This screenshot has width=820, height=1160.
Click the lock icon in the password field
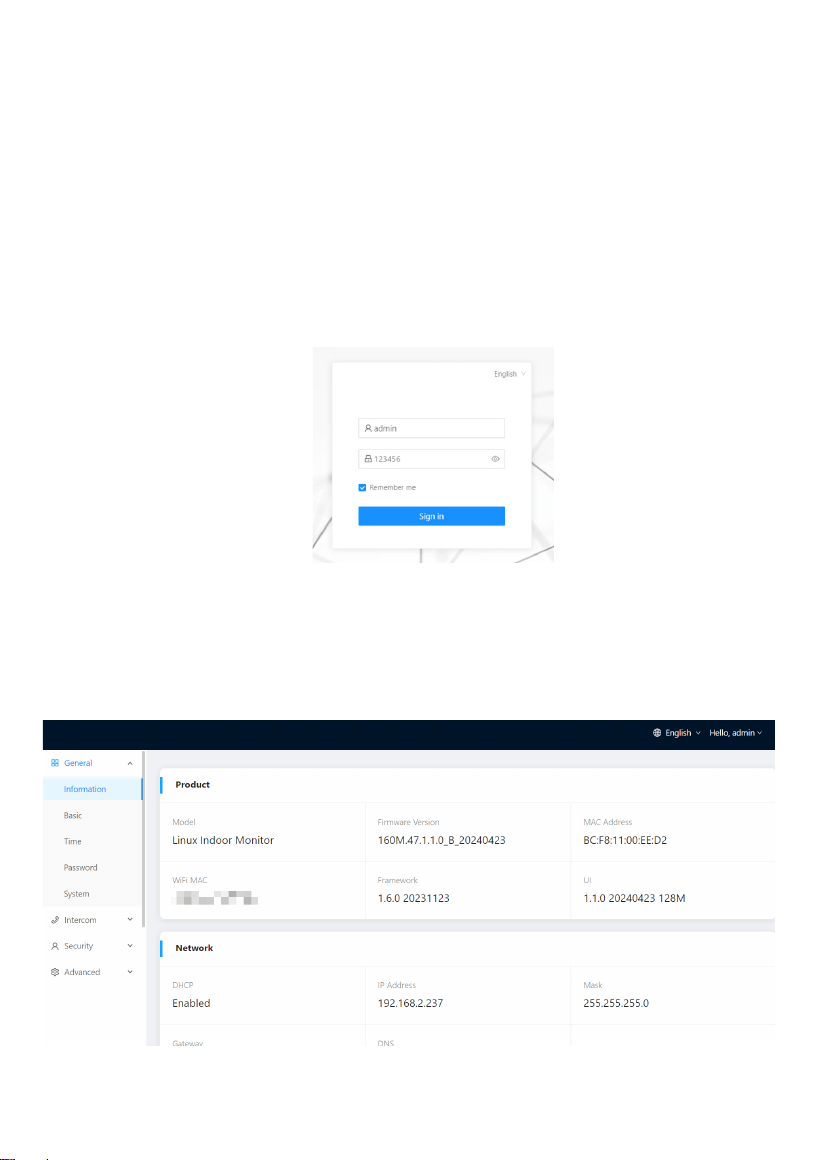point(368,459)
